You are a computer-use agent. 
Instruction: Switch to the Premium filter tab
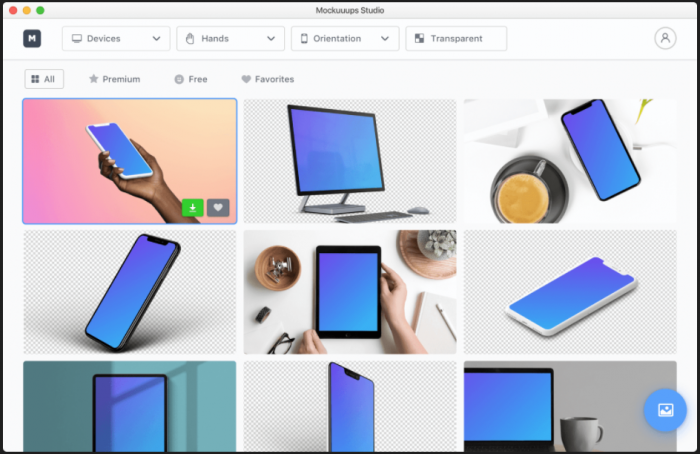115,79
